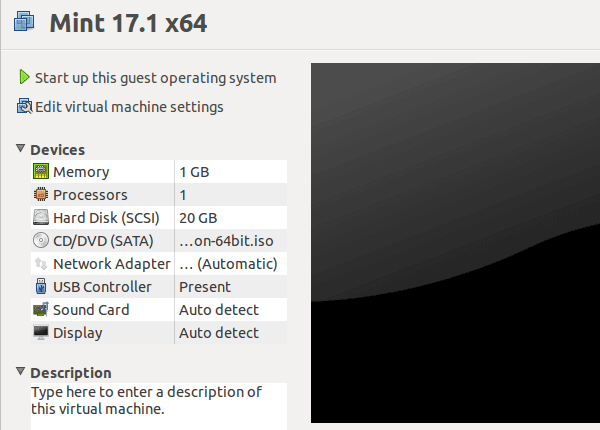The width and height of the screenshot is (600, 430).
Task: Select the Hard Disk (SCSI) label
Action: [106, 218]
